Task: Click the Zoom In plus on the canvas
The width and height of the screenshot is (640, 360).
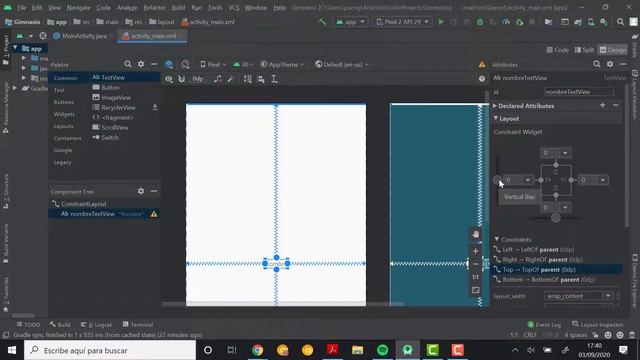Action: pos(476,251)
